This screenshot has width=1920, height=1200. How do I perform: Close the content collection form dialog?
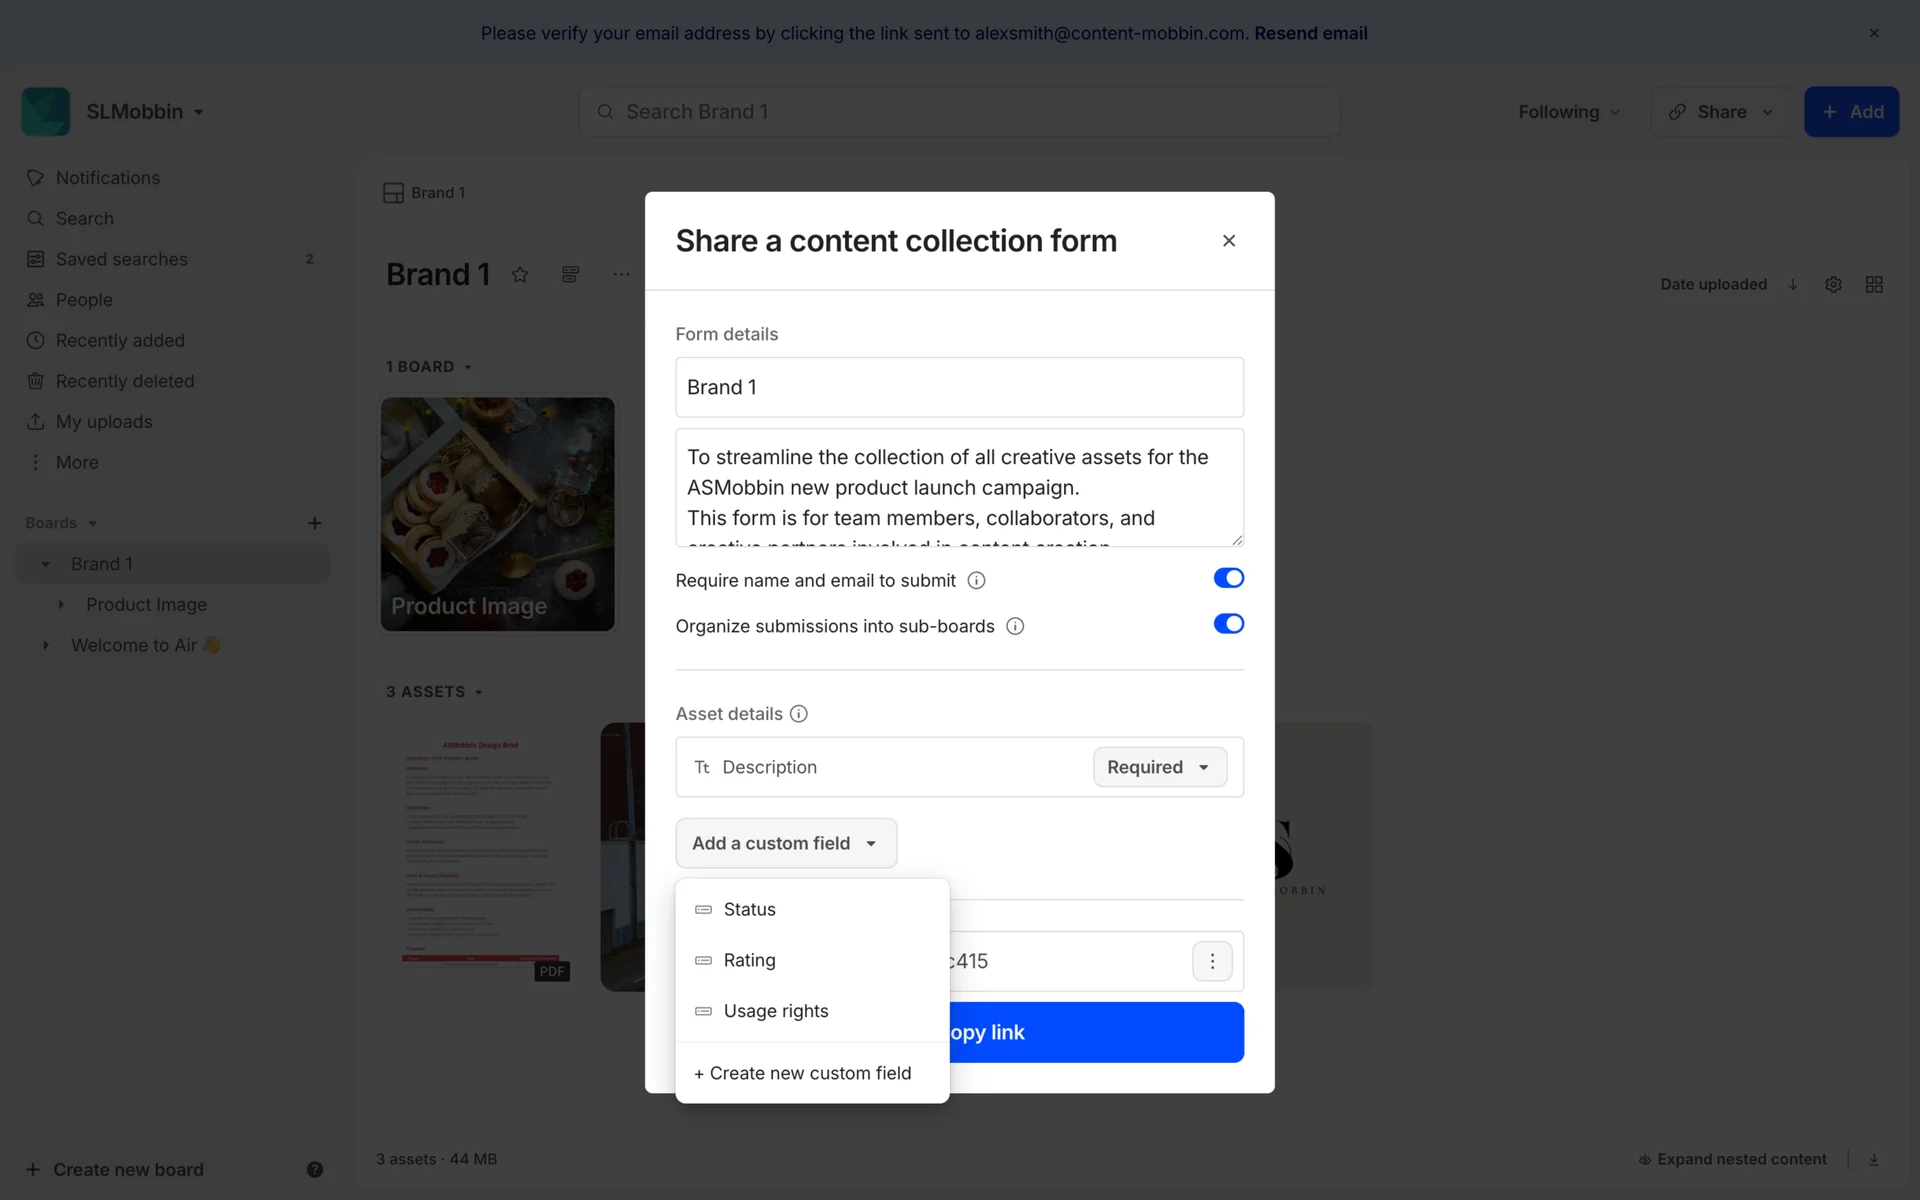pos(1229,241)
